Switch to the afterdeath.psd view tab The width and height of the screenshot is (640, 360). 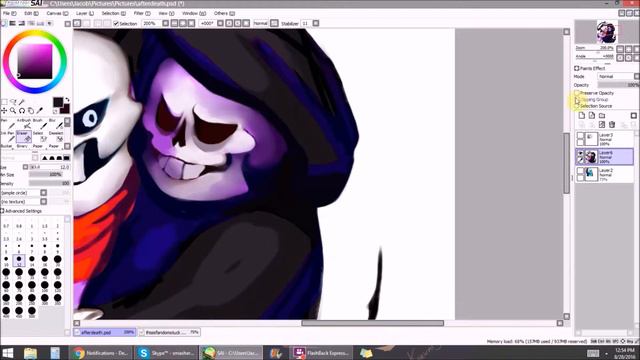click(x=105, y=332)
